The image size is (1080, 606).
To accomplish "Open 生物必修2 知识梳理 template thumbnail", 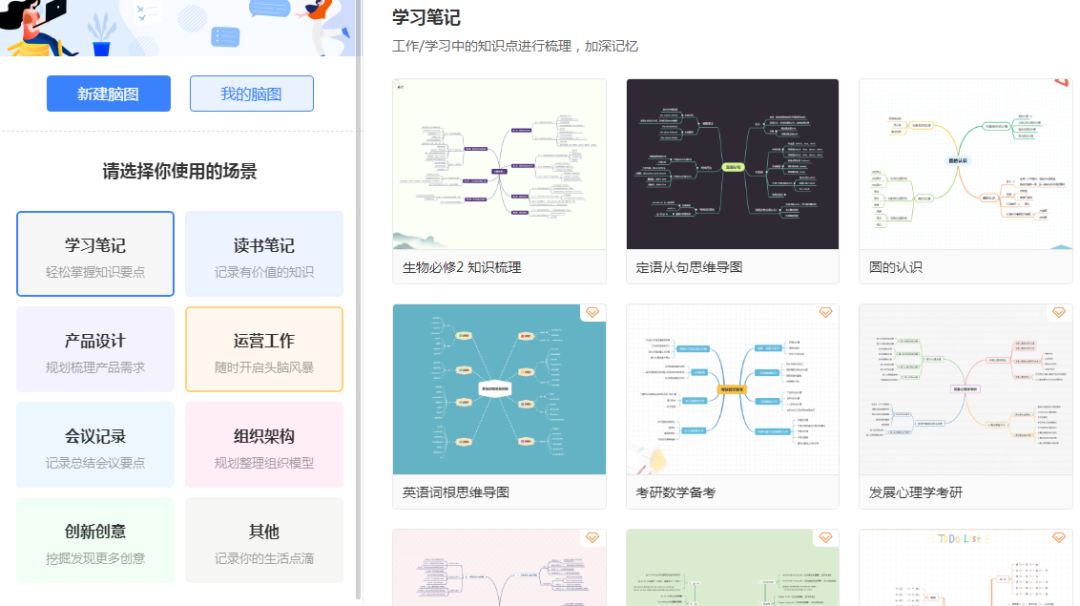I will click(499, 164).
